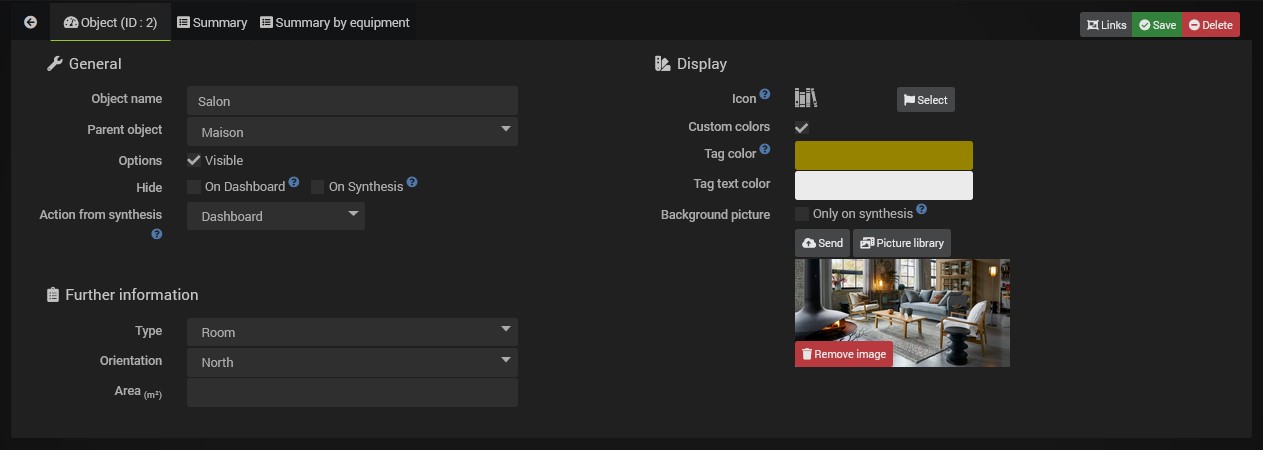Click Remove image button

[844, 354]
